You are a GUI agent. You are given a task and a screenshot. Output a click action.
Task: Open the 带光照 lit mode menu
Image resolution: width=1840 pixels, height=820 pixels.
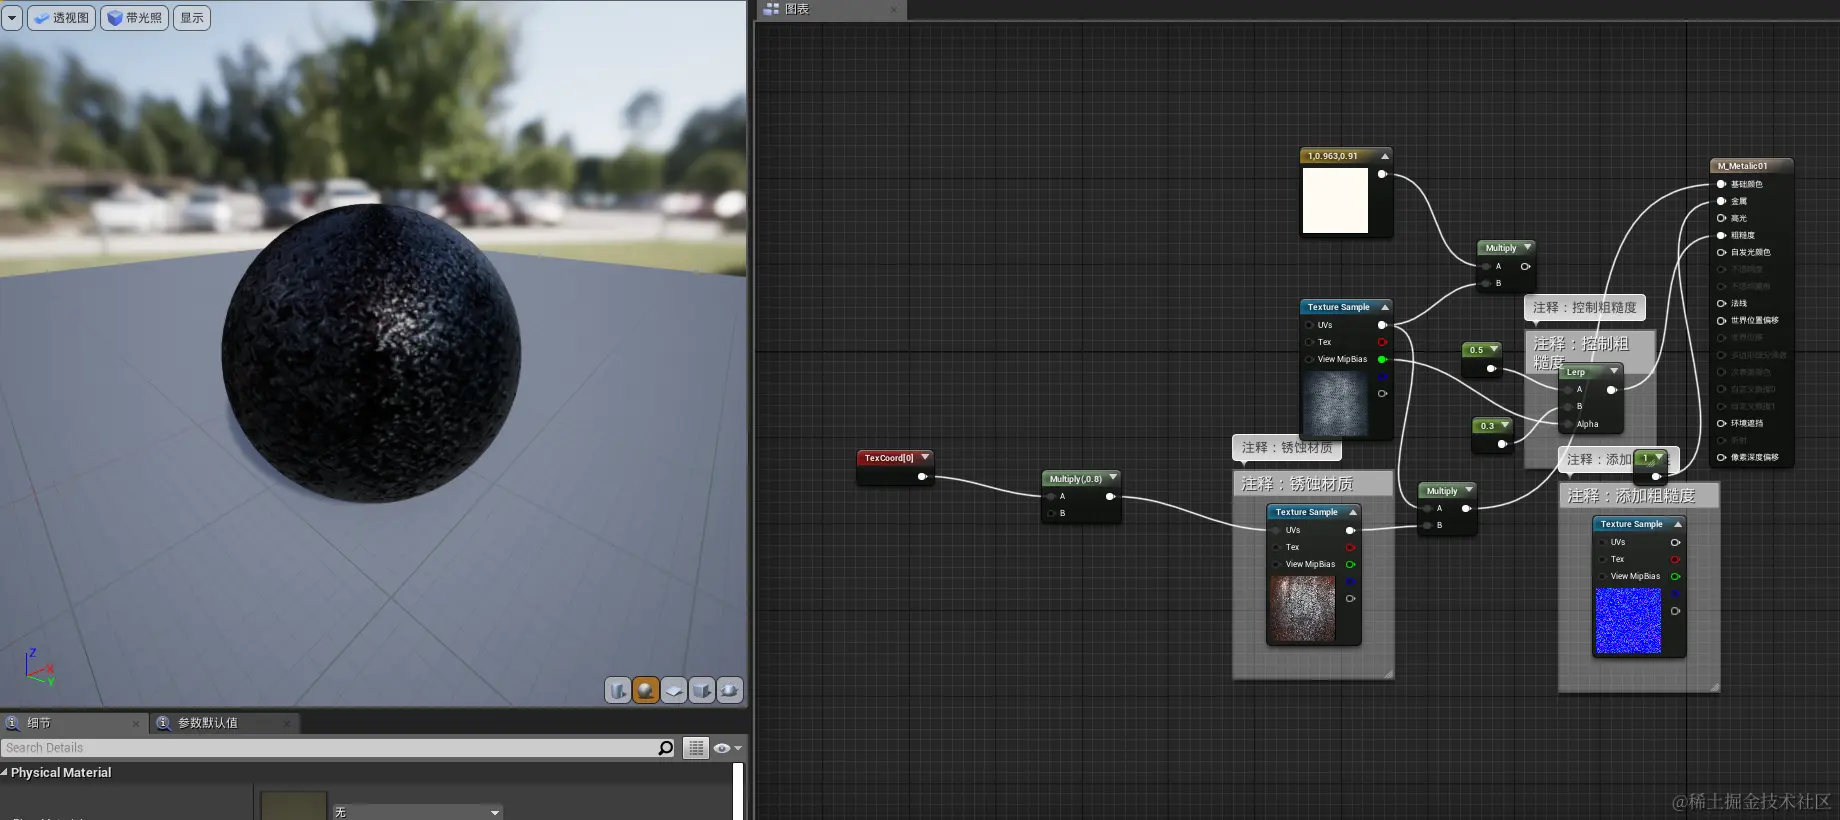click(x=134, y=18)
